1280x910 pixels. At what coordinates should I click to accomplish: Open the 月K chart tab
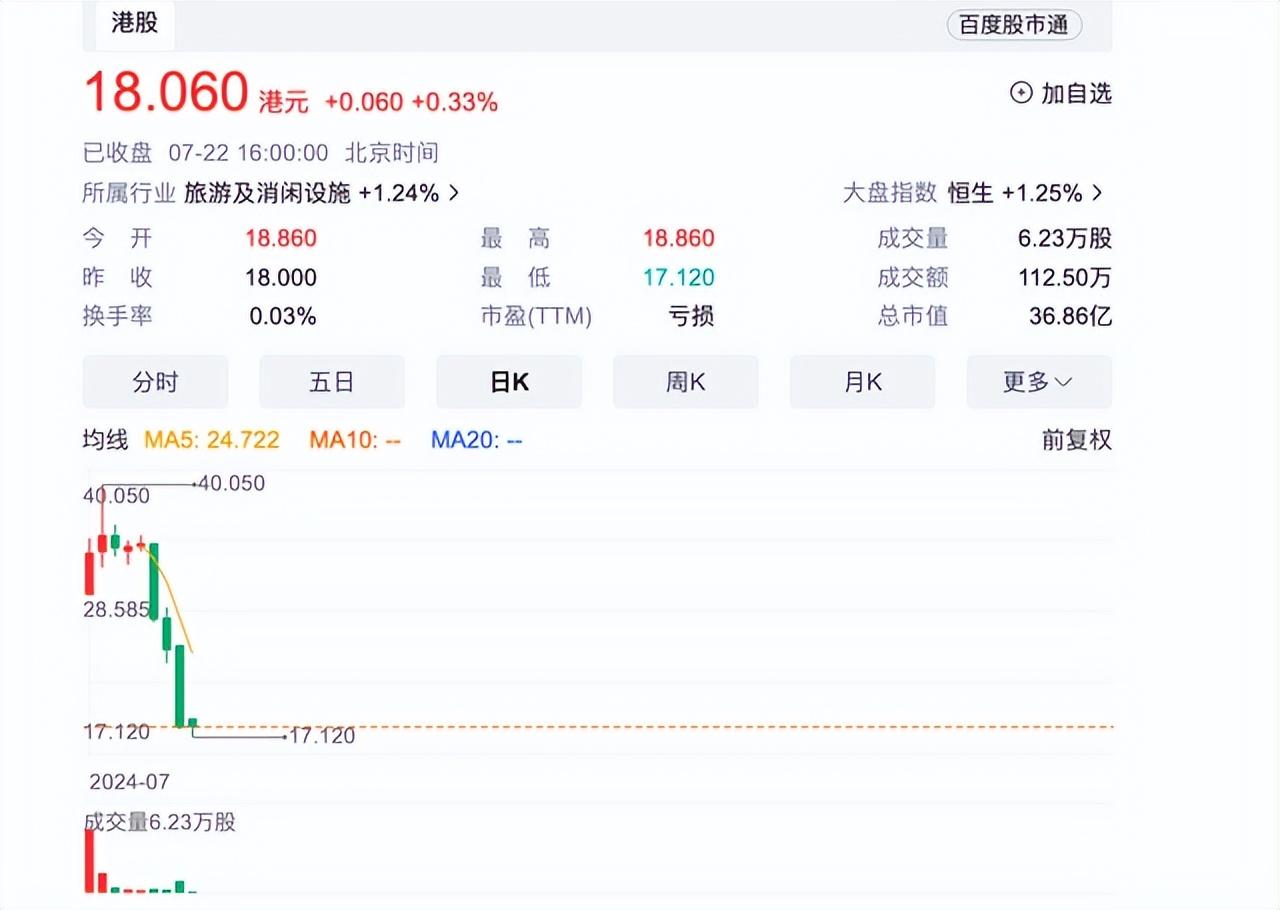[863, 382]
